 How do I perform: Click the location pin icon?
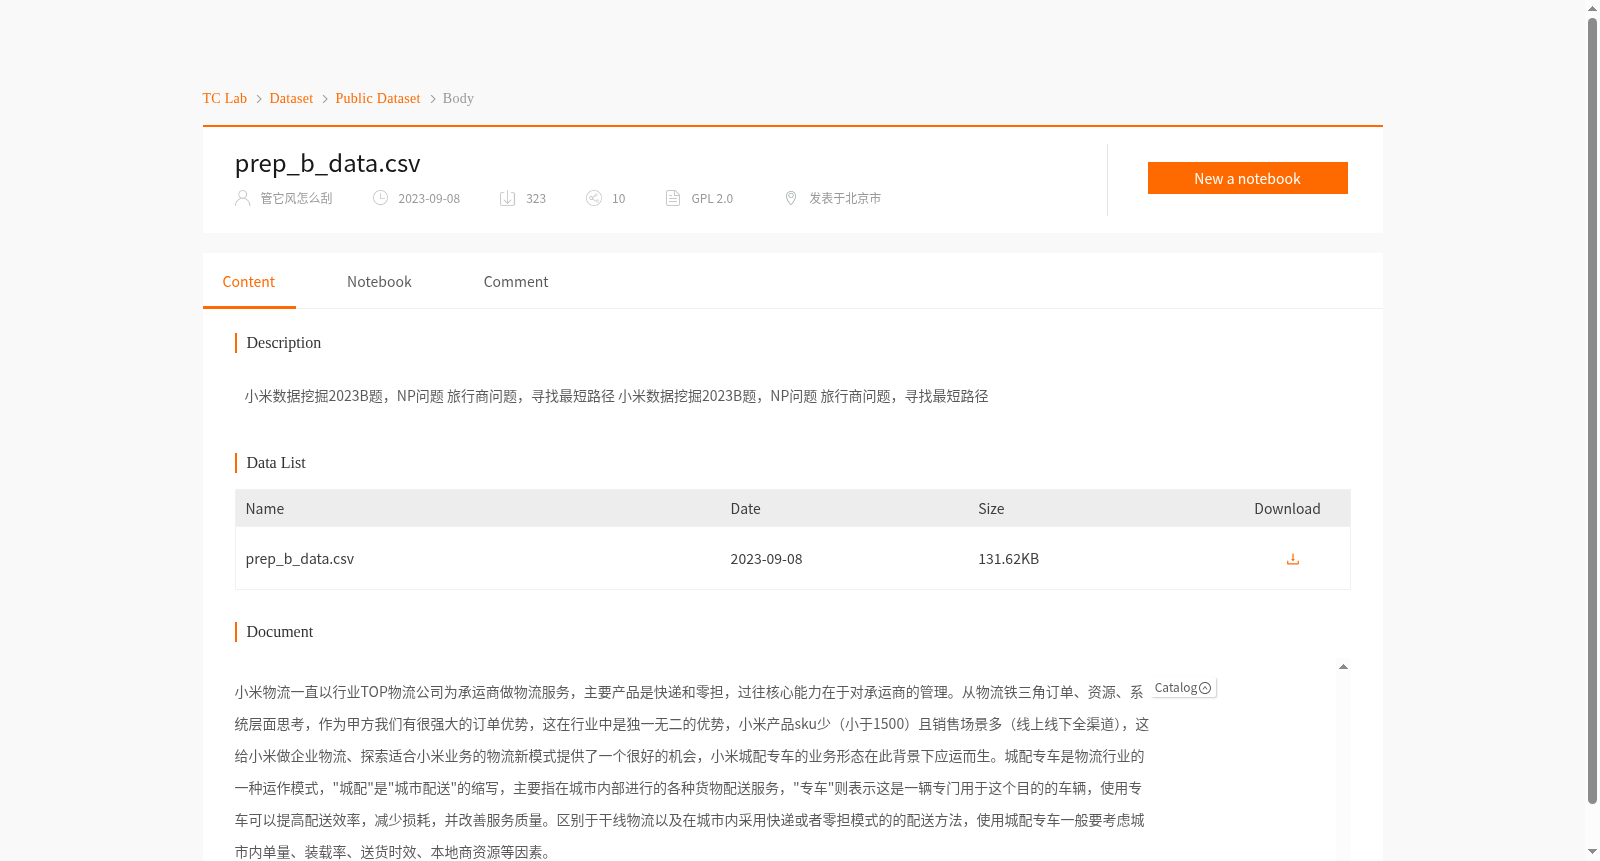(x=791, y=198)
